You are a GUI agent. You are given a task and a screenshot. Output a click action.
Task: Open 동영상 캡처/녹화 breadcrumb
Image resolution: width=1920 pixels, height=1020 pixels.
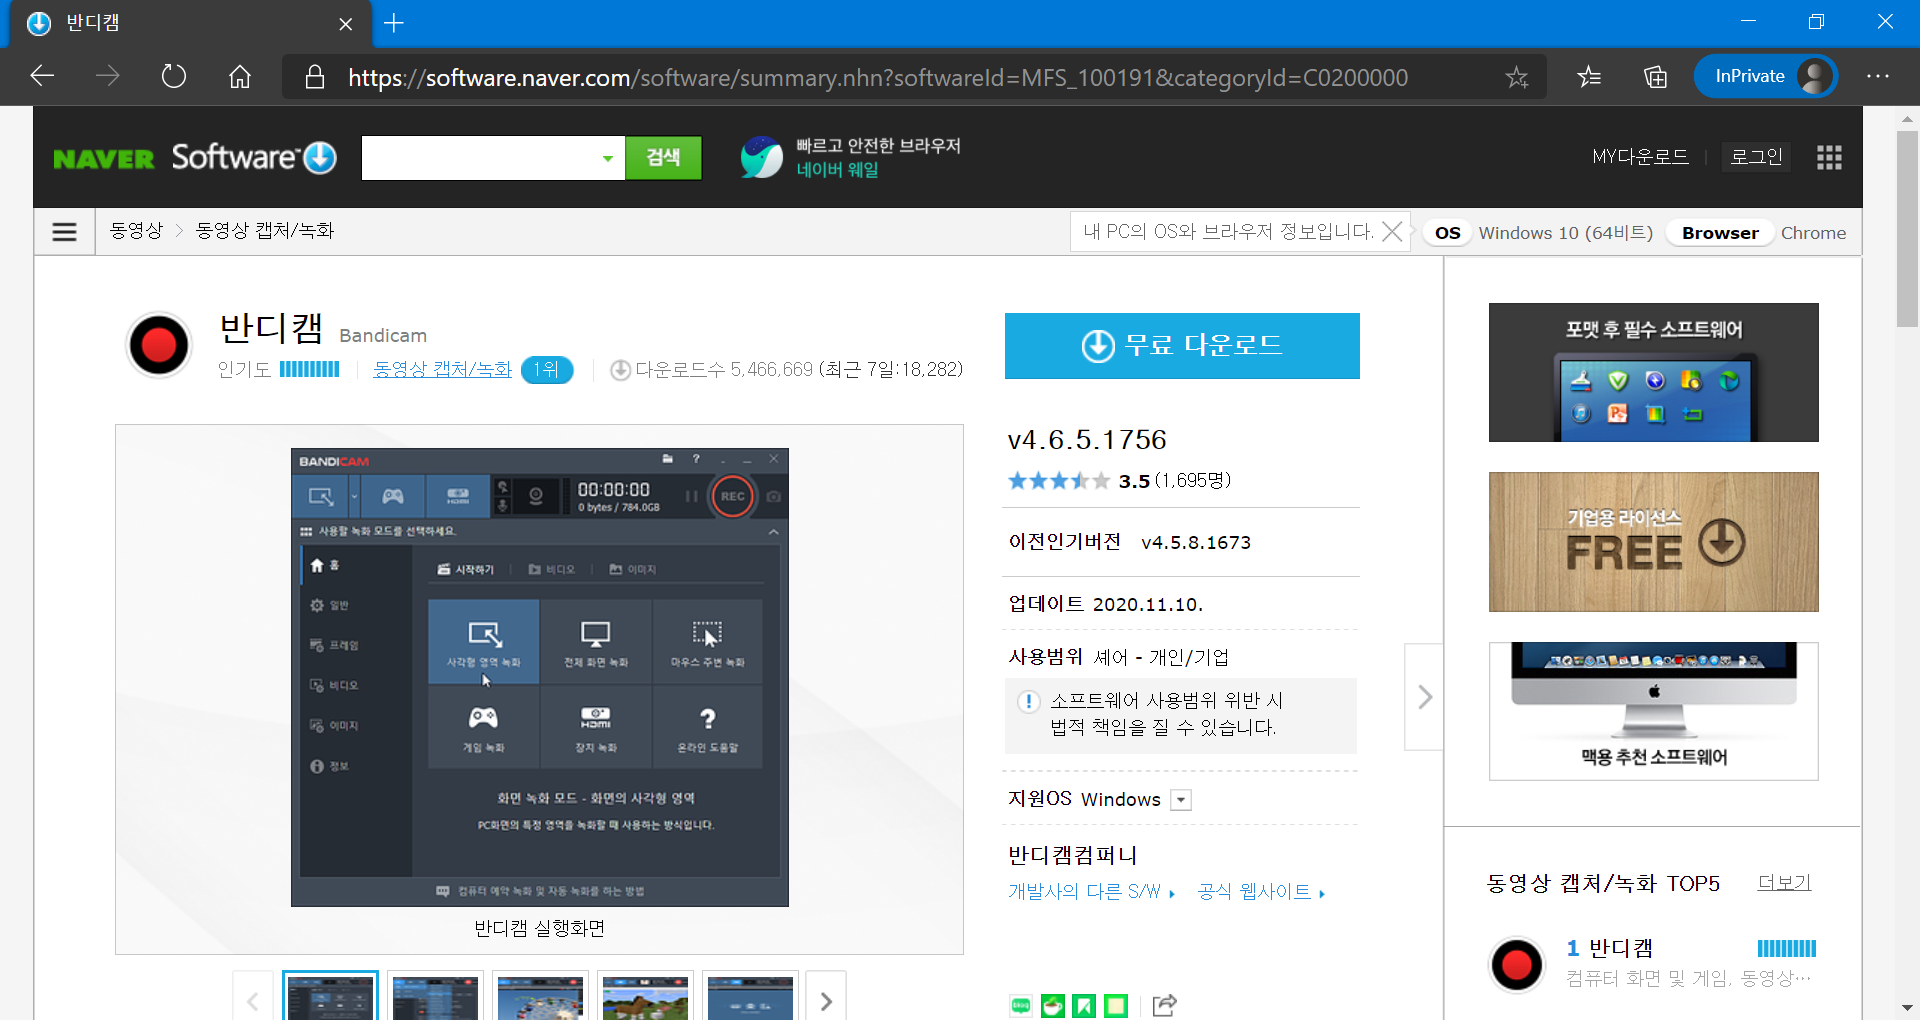click(x=265, y=231)
